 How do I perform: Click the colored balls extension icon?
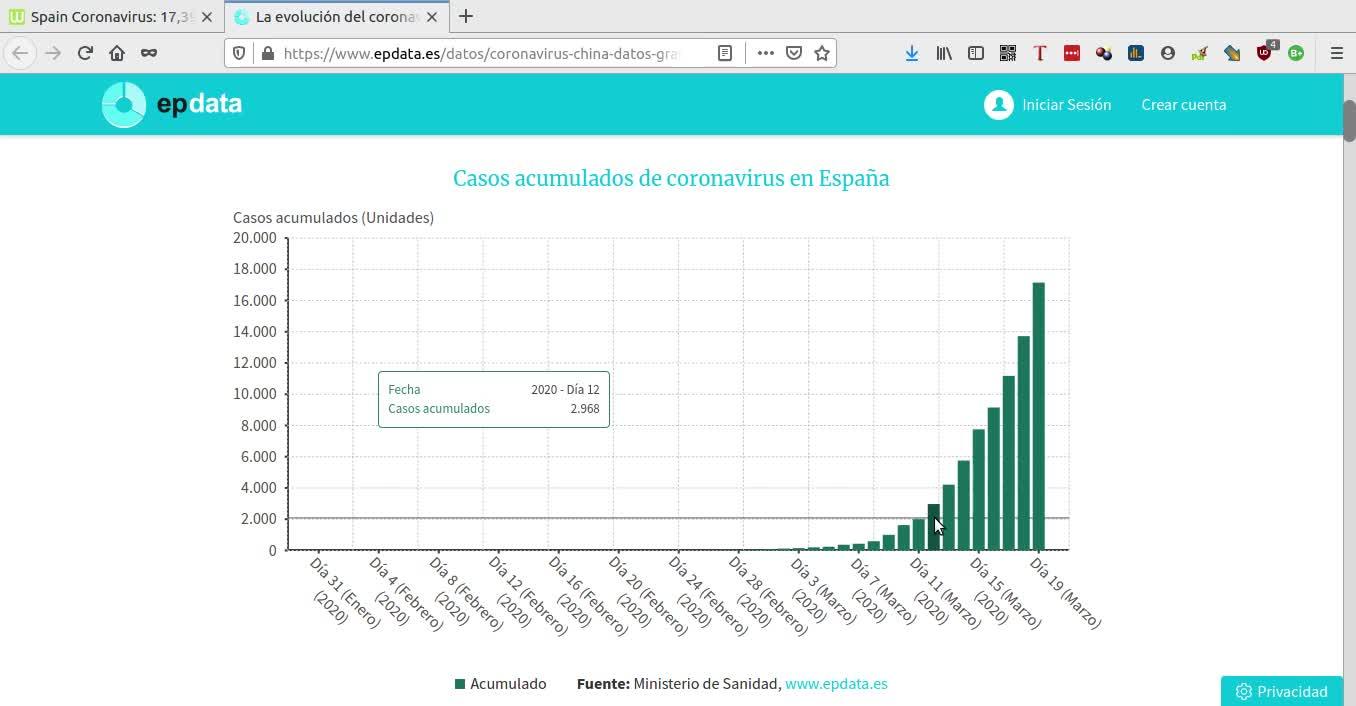tap(1104, 53)
